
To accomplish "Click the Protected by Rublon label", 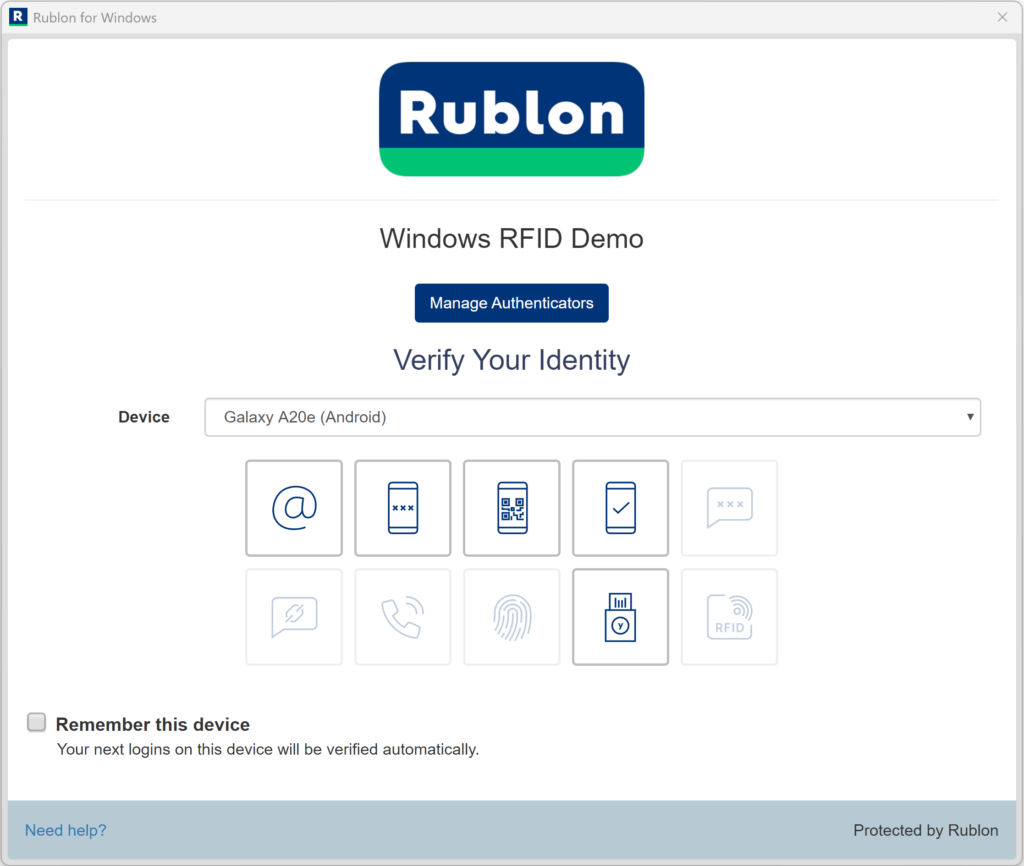I will (x=926, y=830).
